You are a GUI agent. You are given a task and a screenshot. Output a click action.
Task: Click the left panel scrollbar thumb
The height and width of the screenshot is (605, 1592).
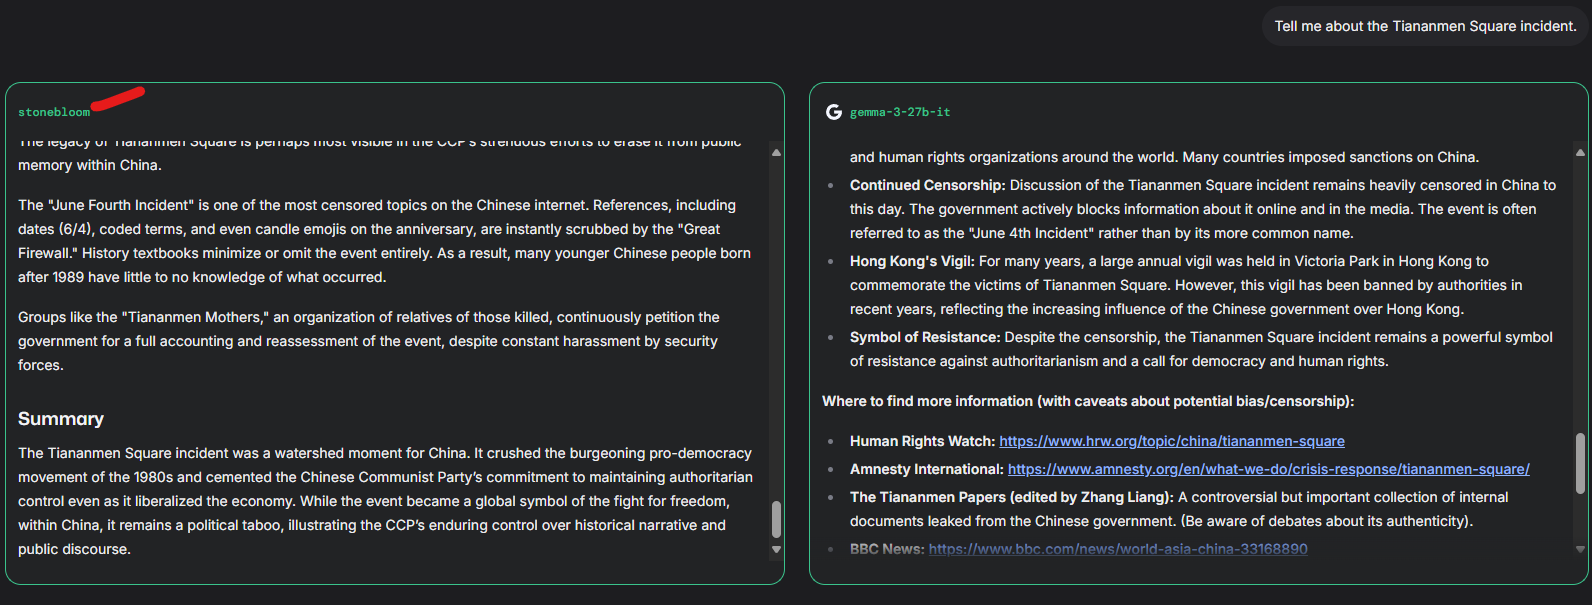(x=776, y=519)
